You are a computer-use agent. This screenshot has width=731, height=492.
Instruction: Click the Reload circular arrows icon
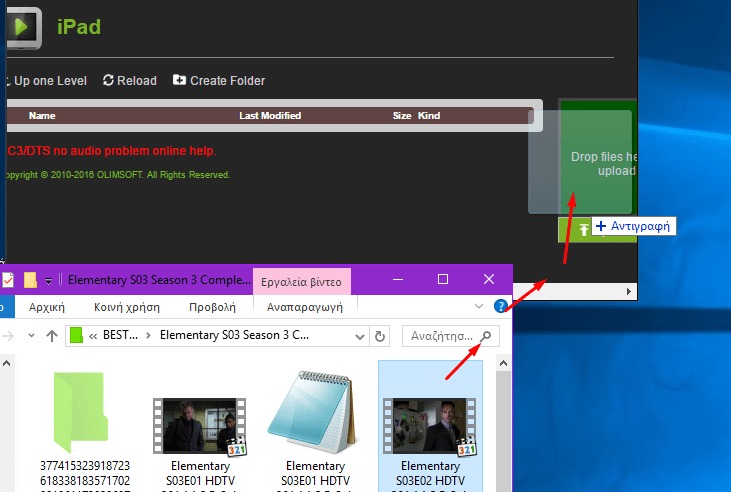tap(108, 80)
